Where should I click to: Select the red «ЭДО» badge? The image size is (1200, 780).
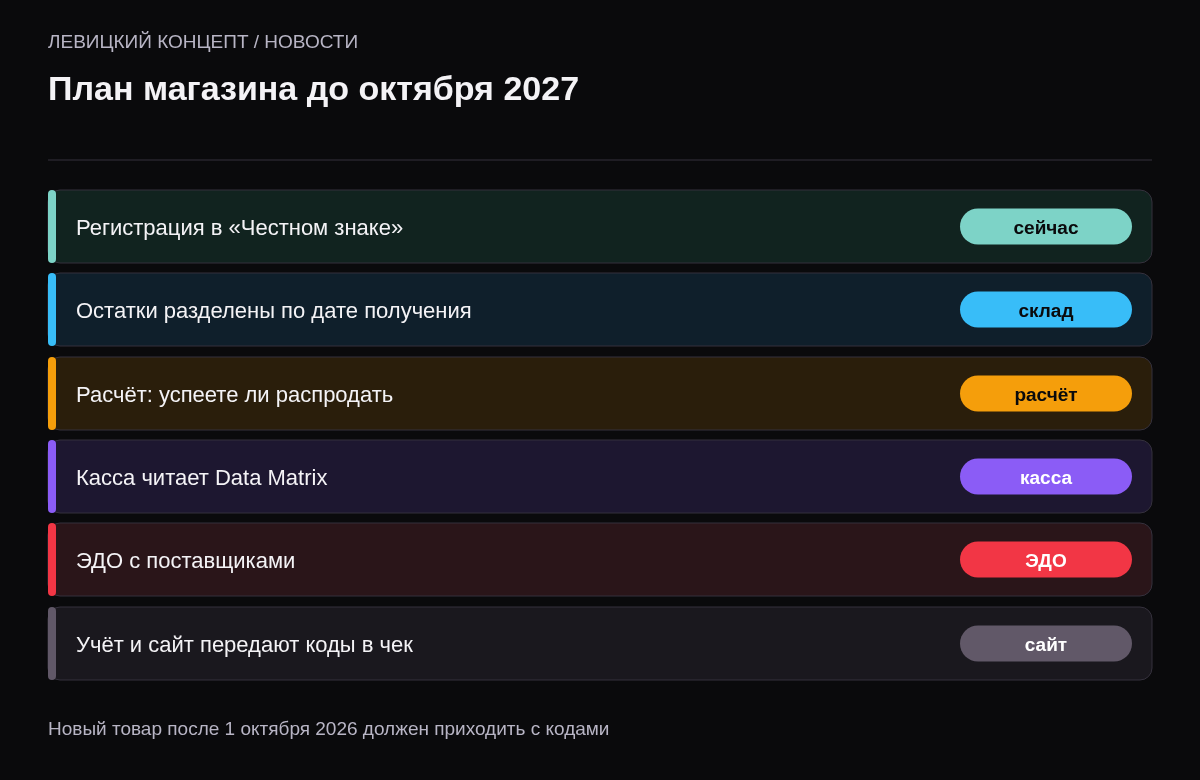(x=1046, y=560)
